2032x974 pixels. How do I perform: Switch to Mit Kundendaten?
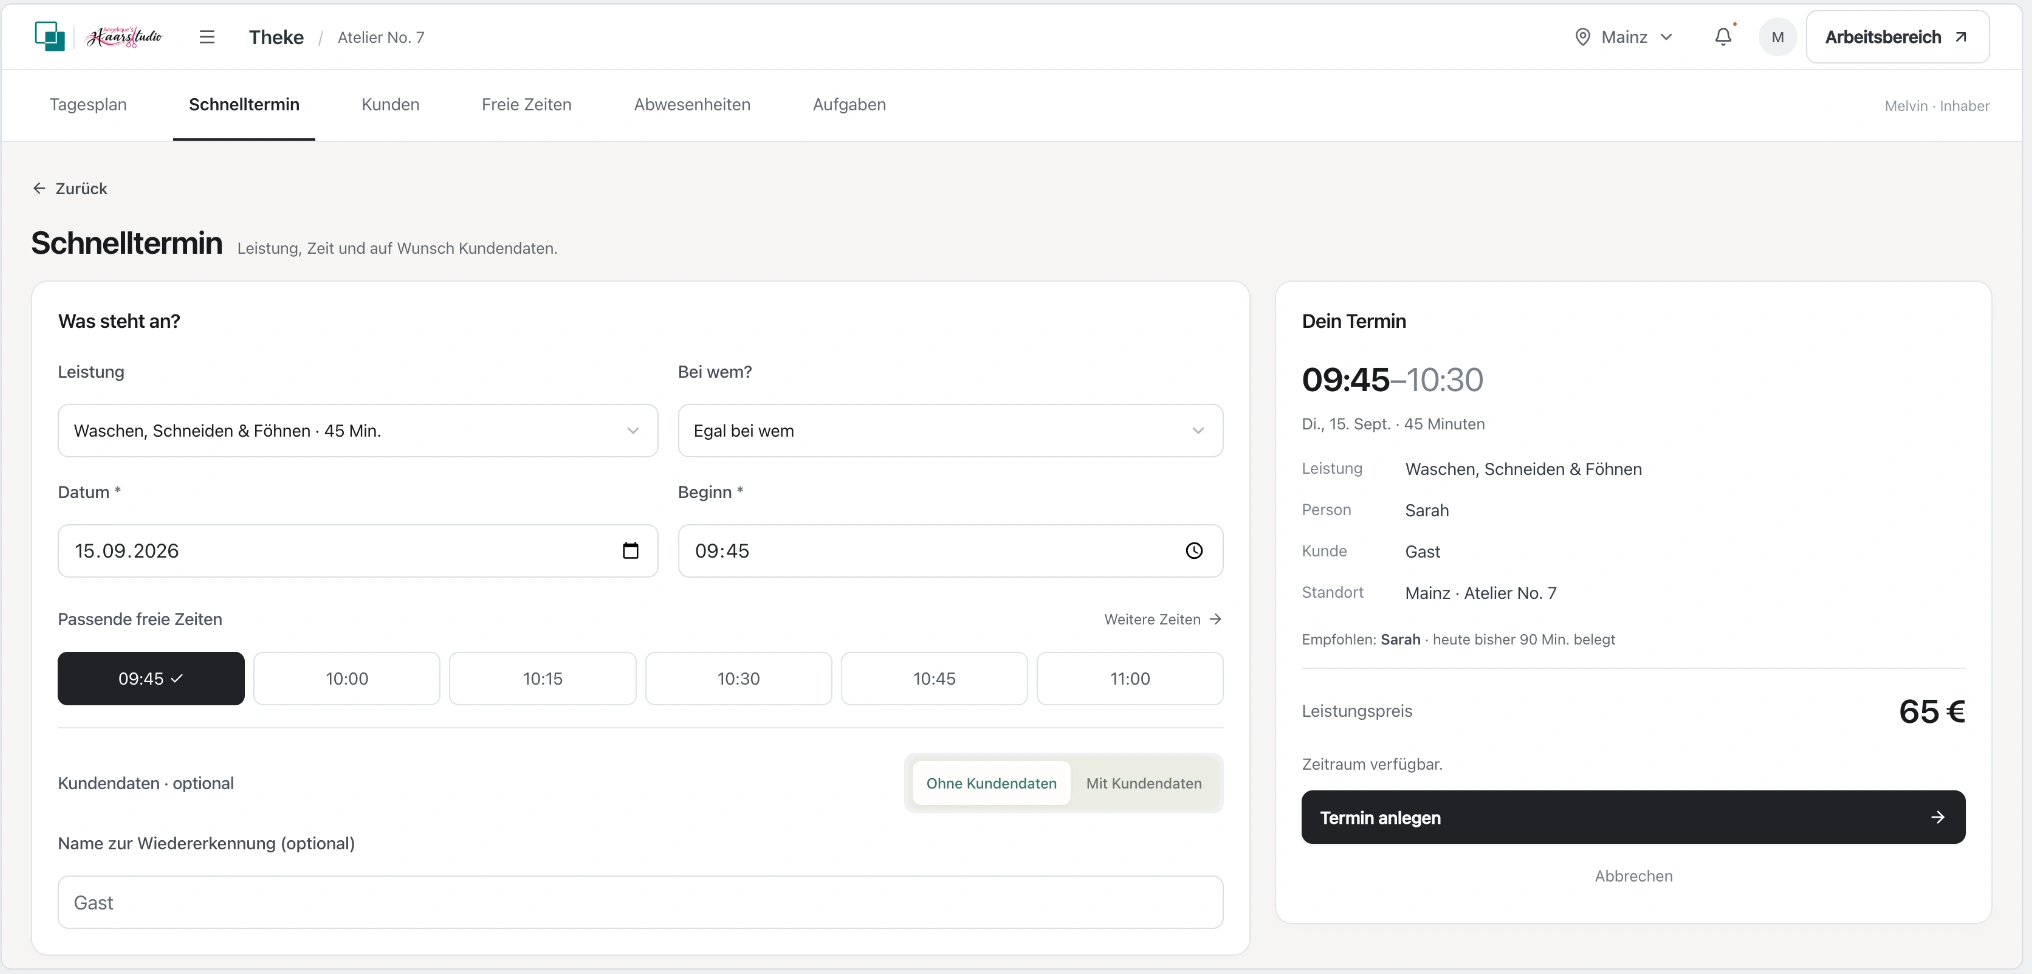coord(1144,783)
